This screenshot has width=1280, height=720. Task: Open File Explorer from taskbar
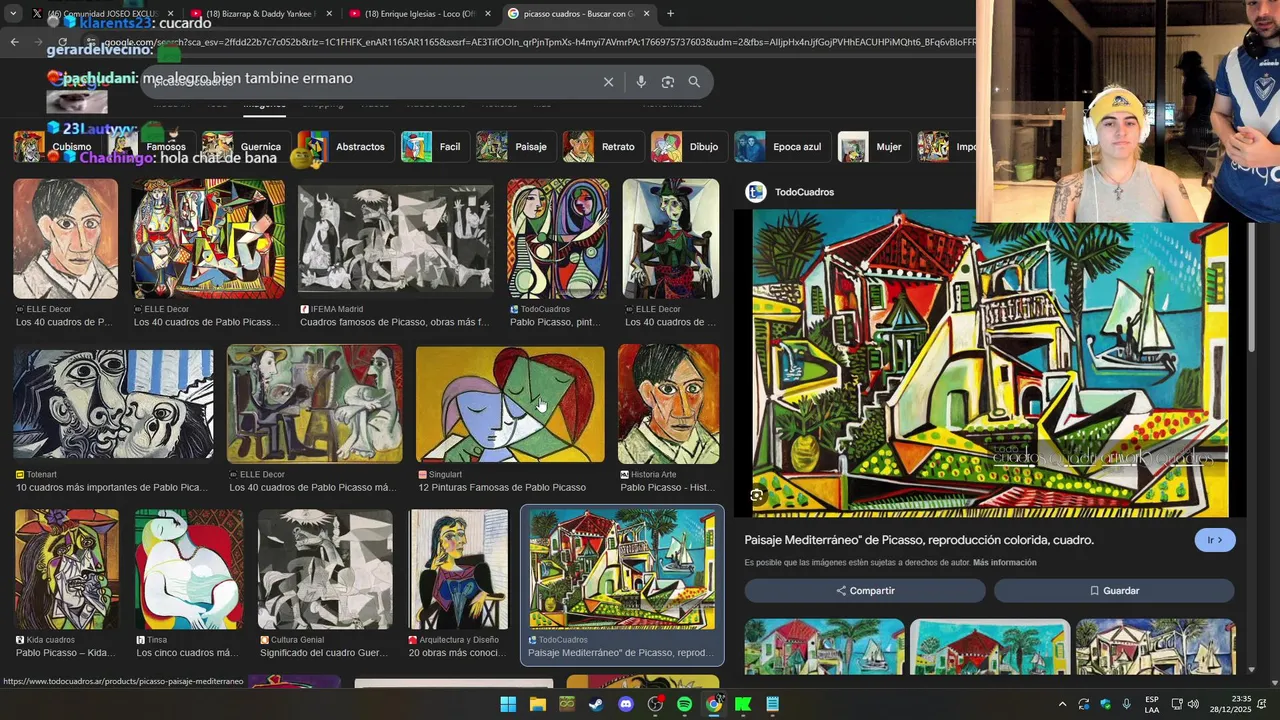pos(538,704)
